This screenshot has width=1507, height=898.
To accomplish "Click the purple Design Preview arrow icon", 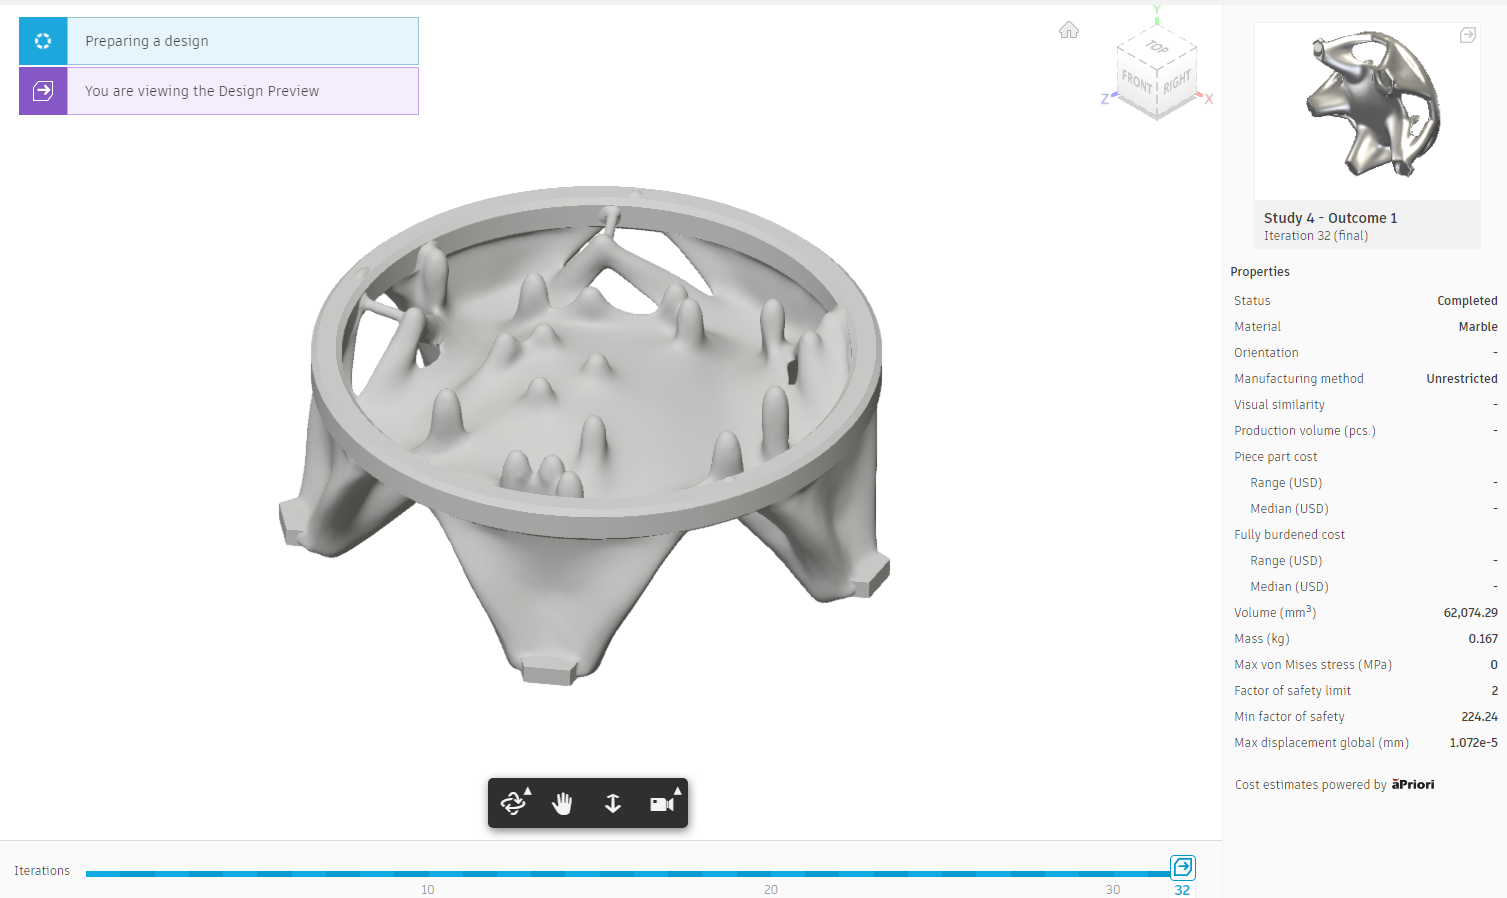I will coord(43,91).
